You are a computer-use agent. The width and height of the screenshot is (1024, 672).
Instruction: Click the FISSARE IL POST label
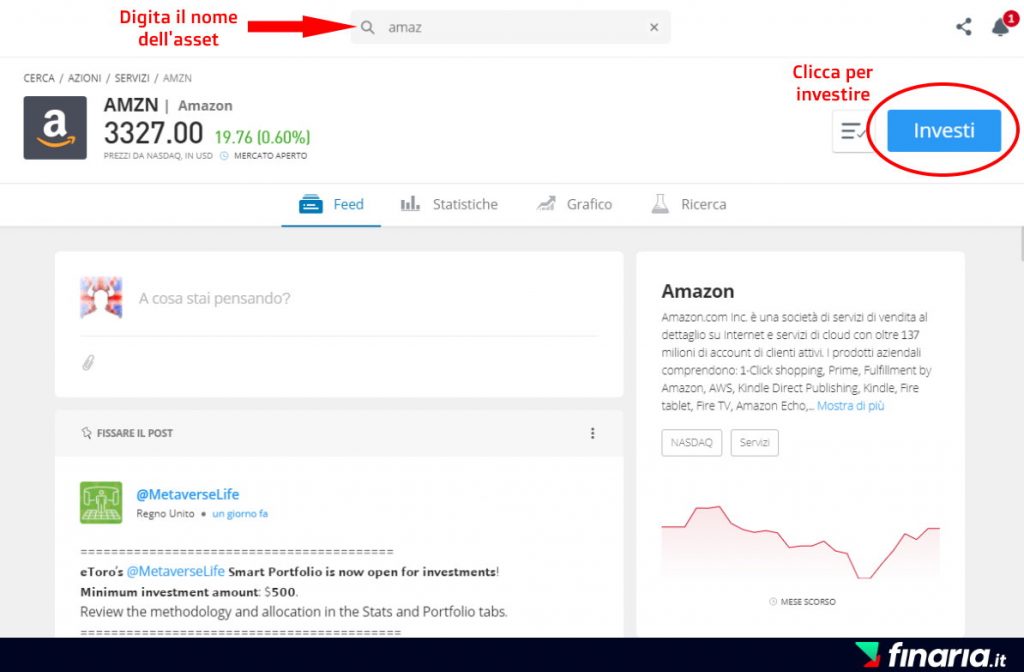[x=135, y=433]
